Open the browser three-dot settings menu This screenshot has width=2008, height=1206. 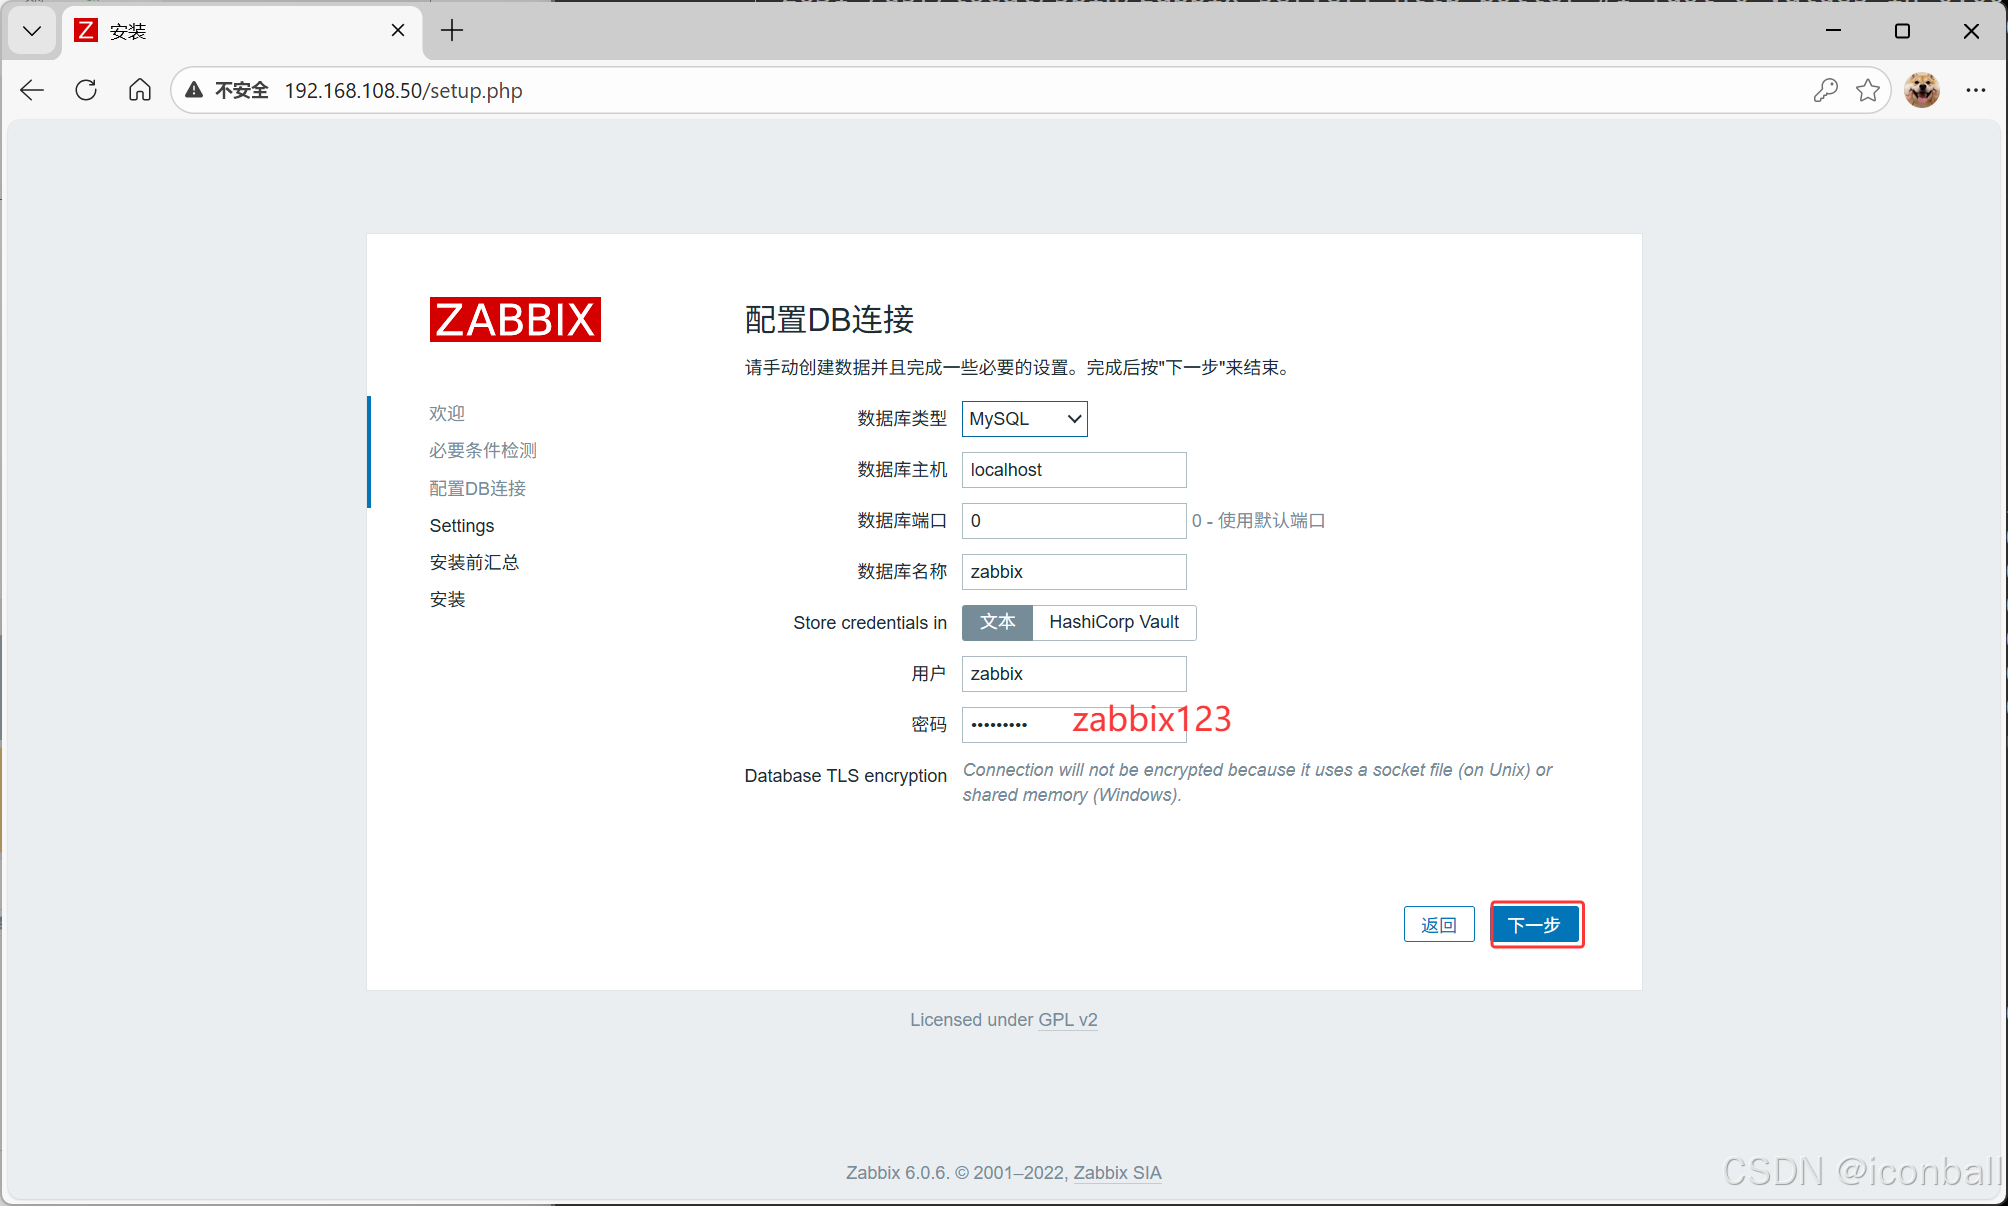1975,90
